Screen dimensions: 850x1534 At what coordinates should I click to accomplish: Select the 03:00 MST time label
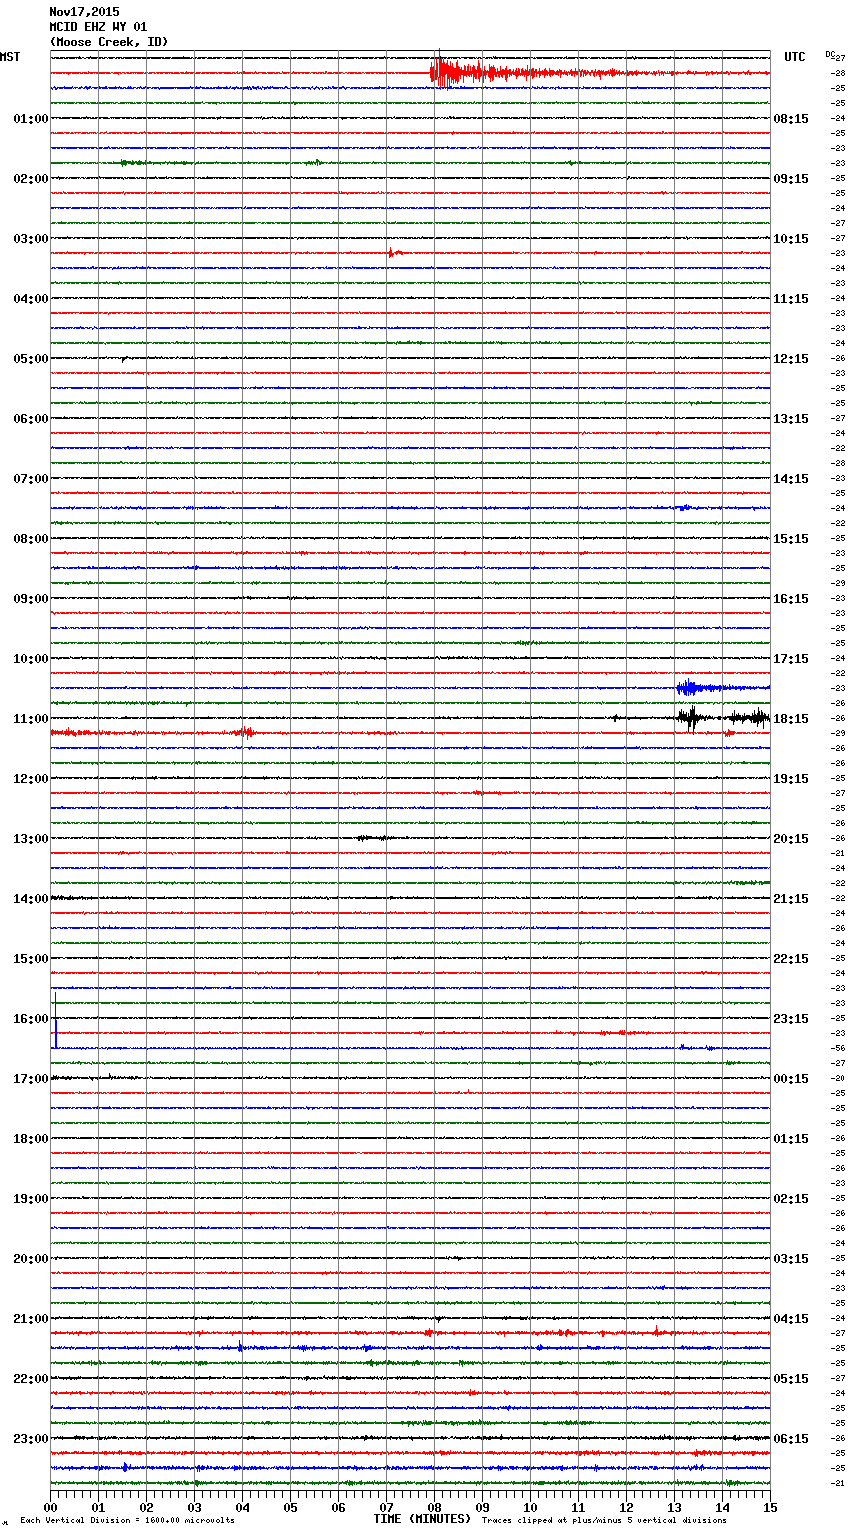31,239
